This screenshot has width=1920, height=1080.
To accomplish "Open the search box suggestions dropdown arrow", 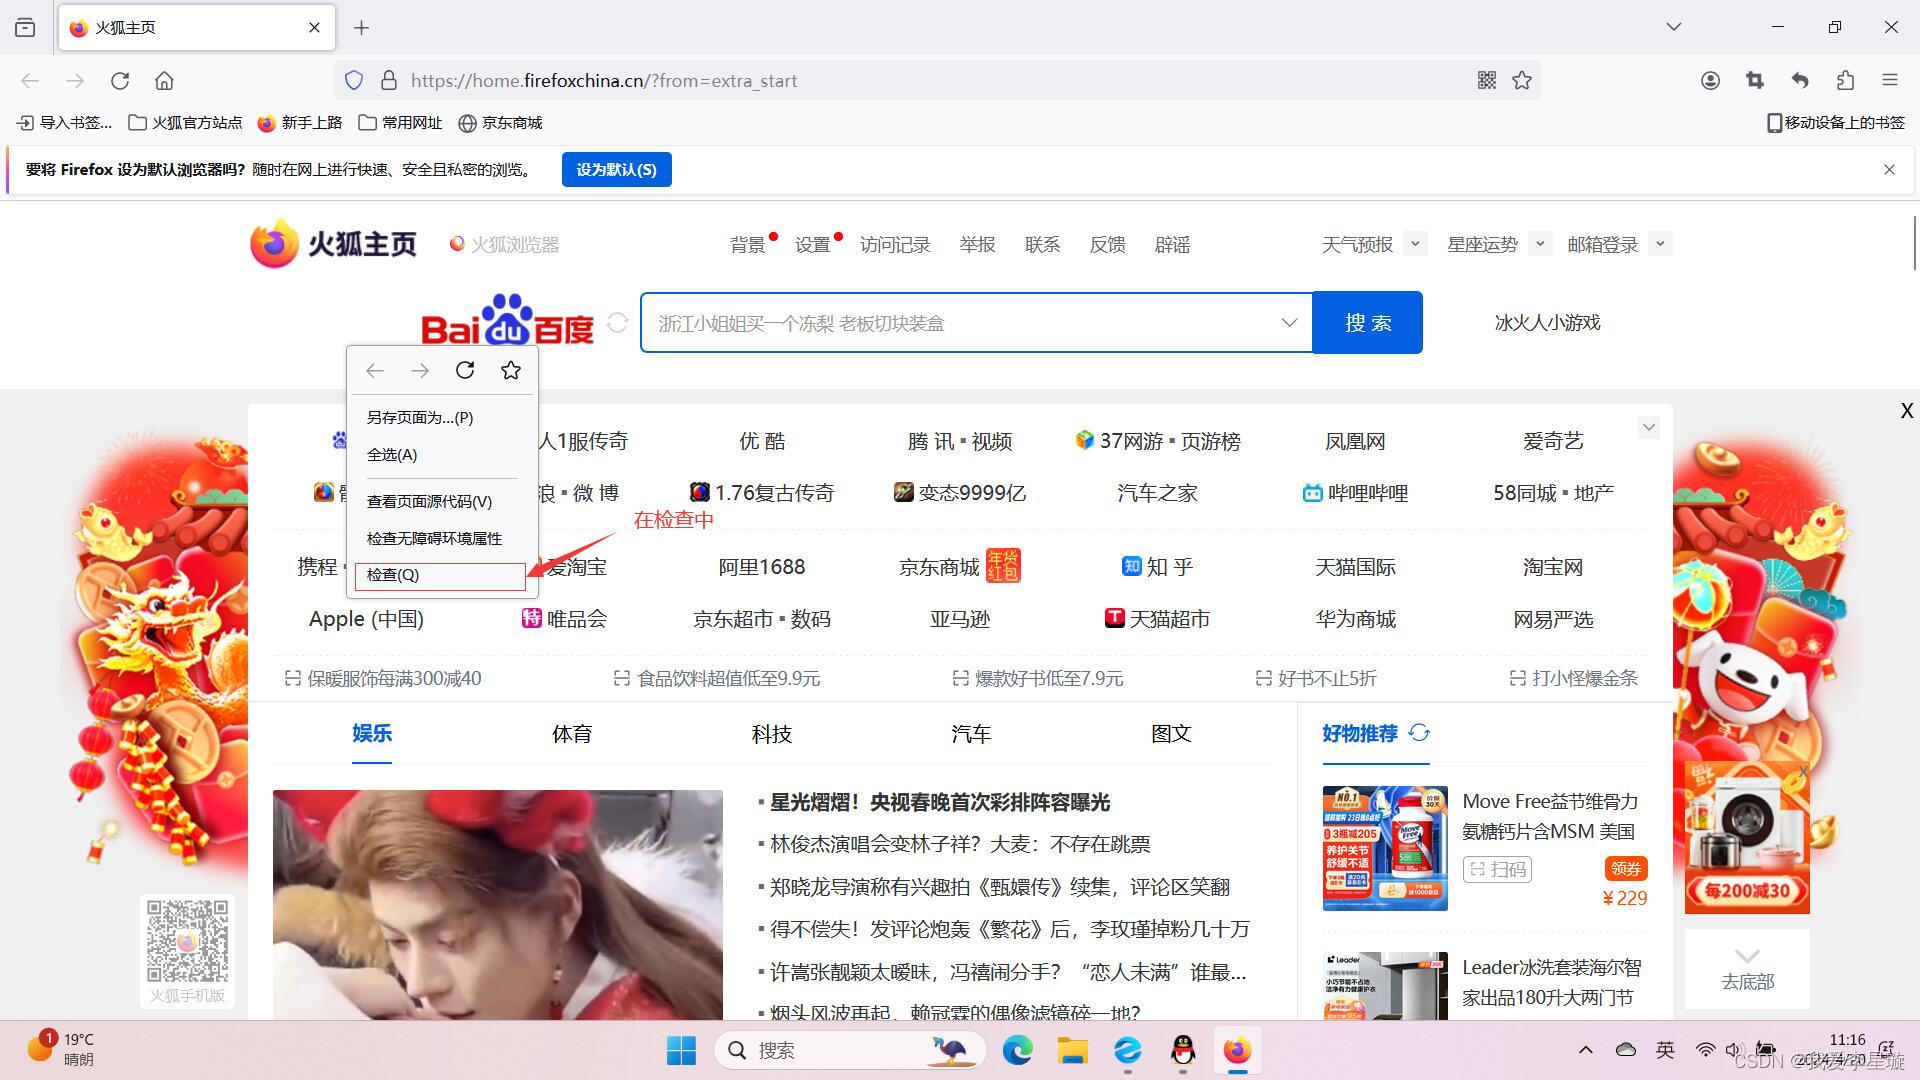I will pos(1289,322).
